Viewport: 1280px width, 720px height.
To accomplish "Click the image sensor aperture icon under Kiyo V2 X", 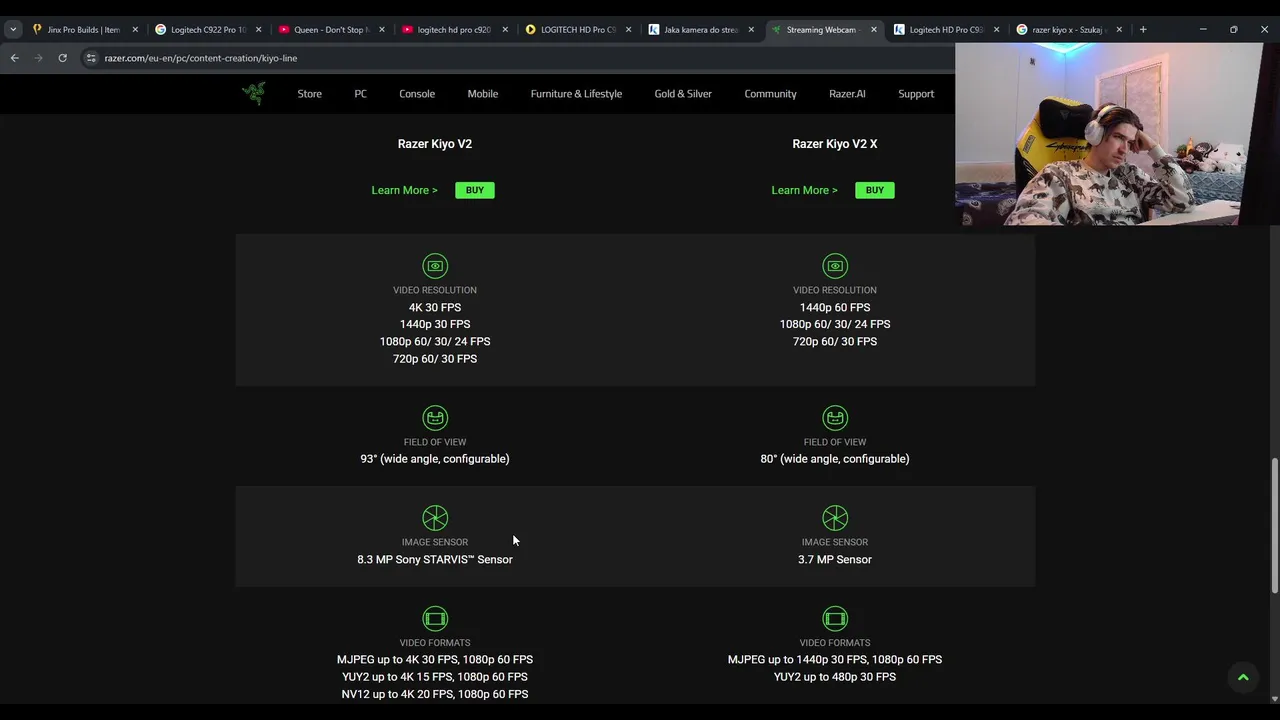I will pos(835,518).
